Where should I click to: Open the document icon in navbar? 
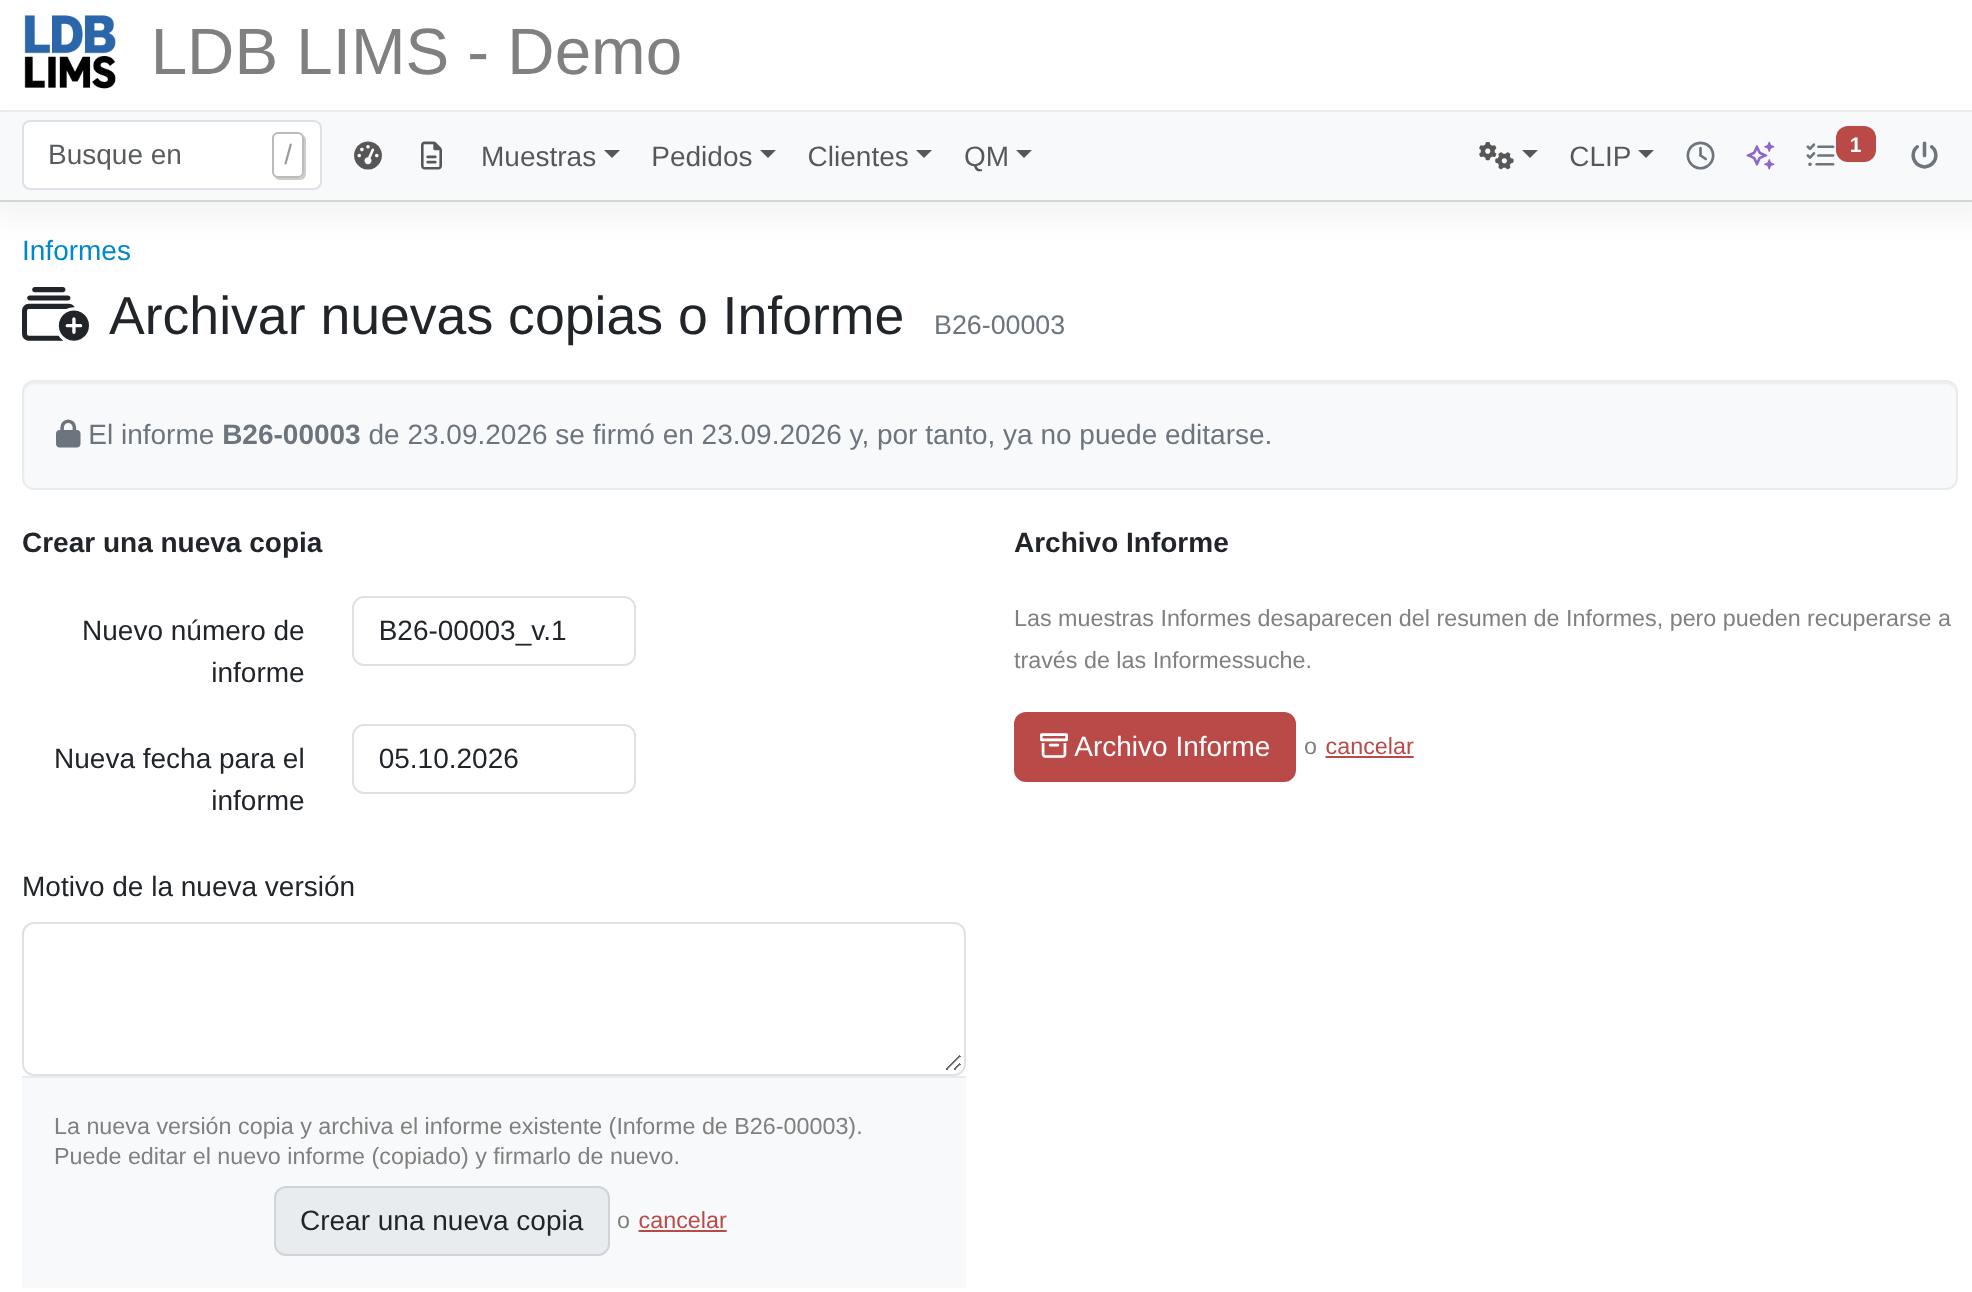(431, 156)
